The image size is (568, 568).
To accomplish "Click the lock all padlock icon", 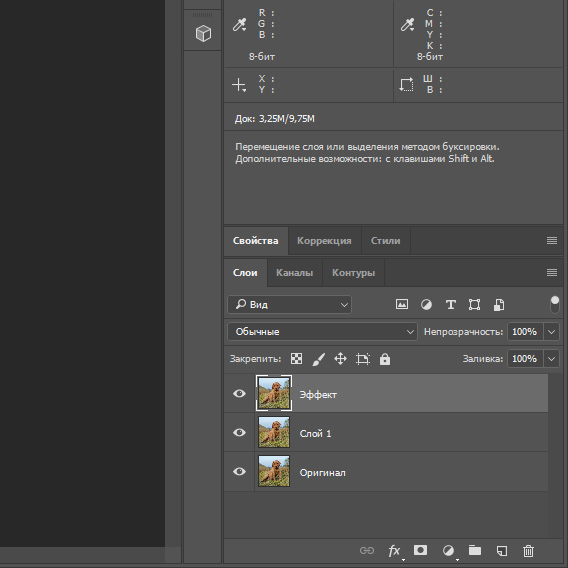I will tap(385, 359).
